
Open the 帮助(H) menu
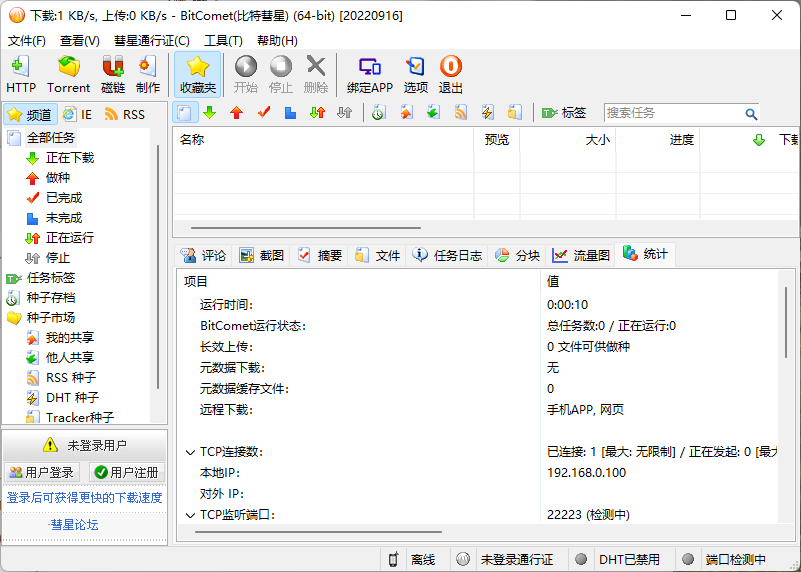(277, 41)
